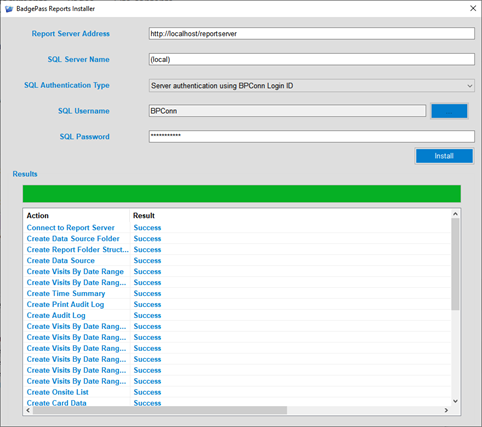
Task: Click the horizontal scrollbar left arrow
Action: [28, 410]
